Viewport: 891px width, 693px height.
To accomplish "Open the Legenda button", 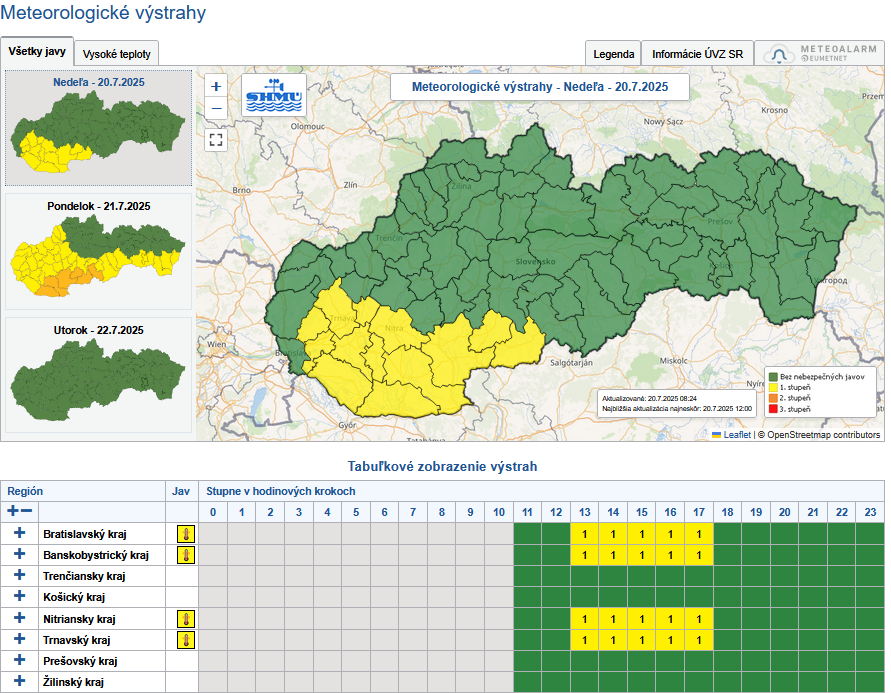I will 613,54.
